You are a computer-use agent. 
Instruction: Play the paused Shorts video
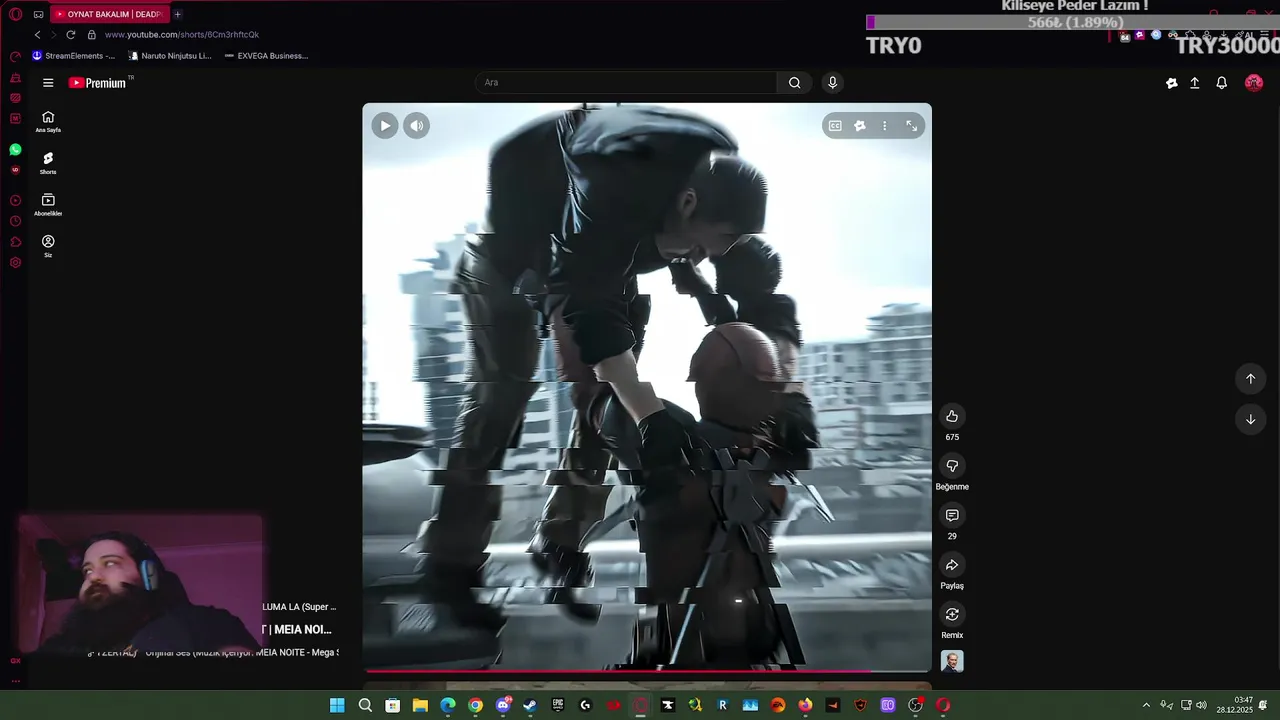click(385, 125)
